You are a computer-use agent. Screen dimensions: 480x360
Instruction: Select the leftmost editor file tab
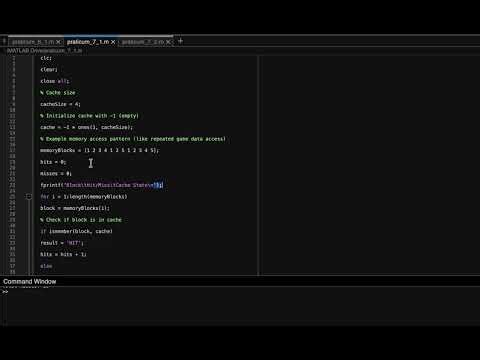tap(33, 42)
